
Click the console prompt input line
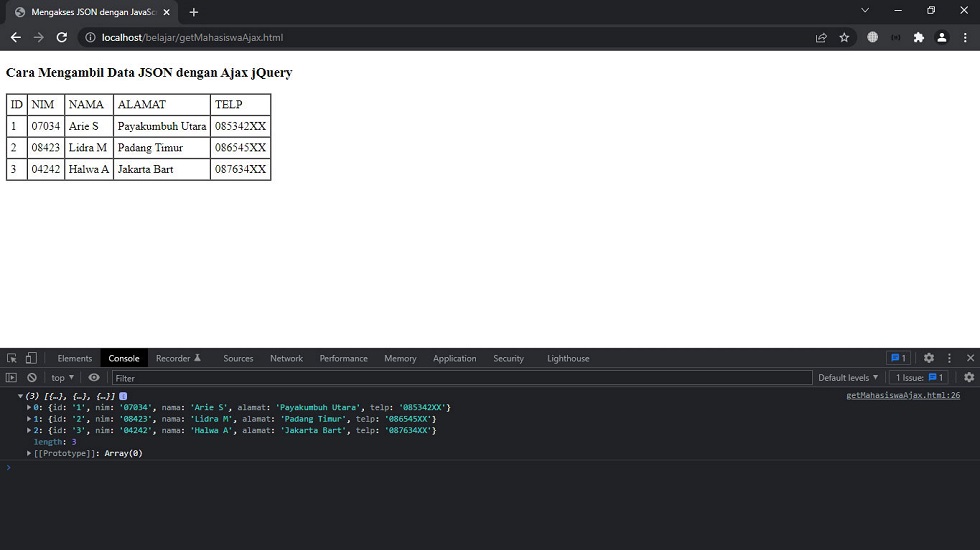click(x=490, y=468)
